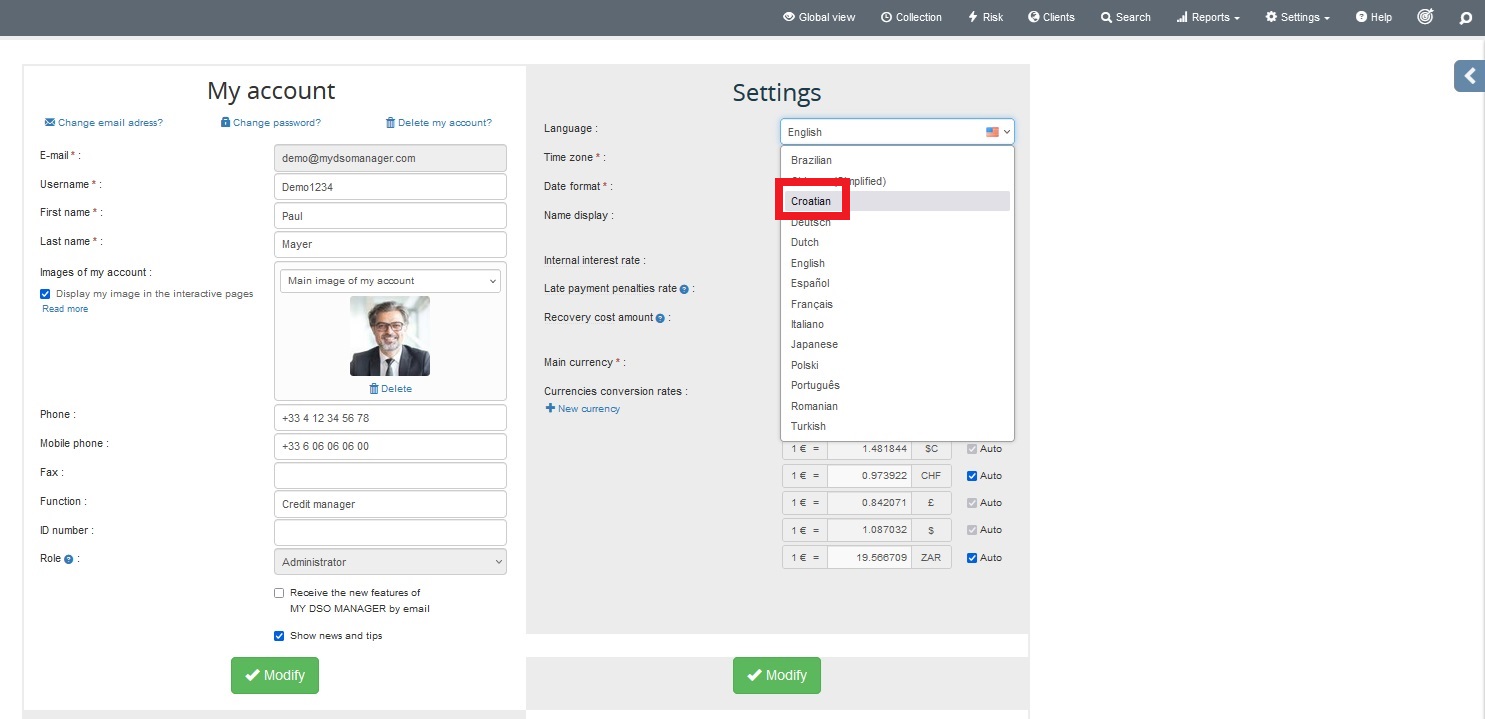Expand the side panel with the chevron arrow
Image resolution: width=1485 pixels, height=719 pixels.
[1469, 76]
